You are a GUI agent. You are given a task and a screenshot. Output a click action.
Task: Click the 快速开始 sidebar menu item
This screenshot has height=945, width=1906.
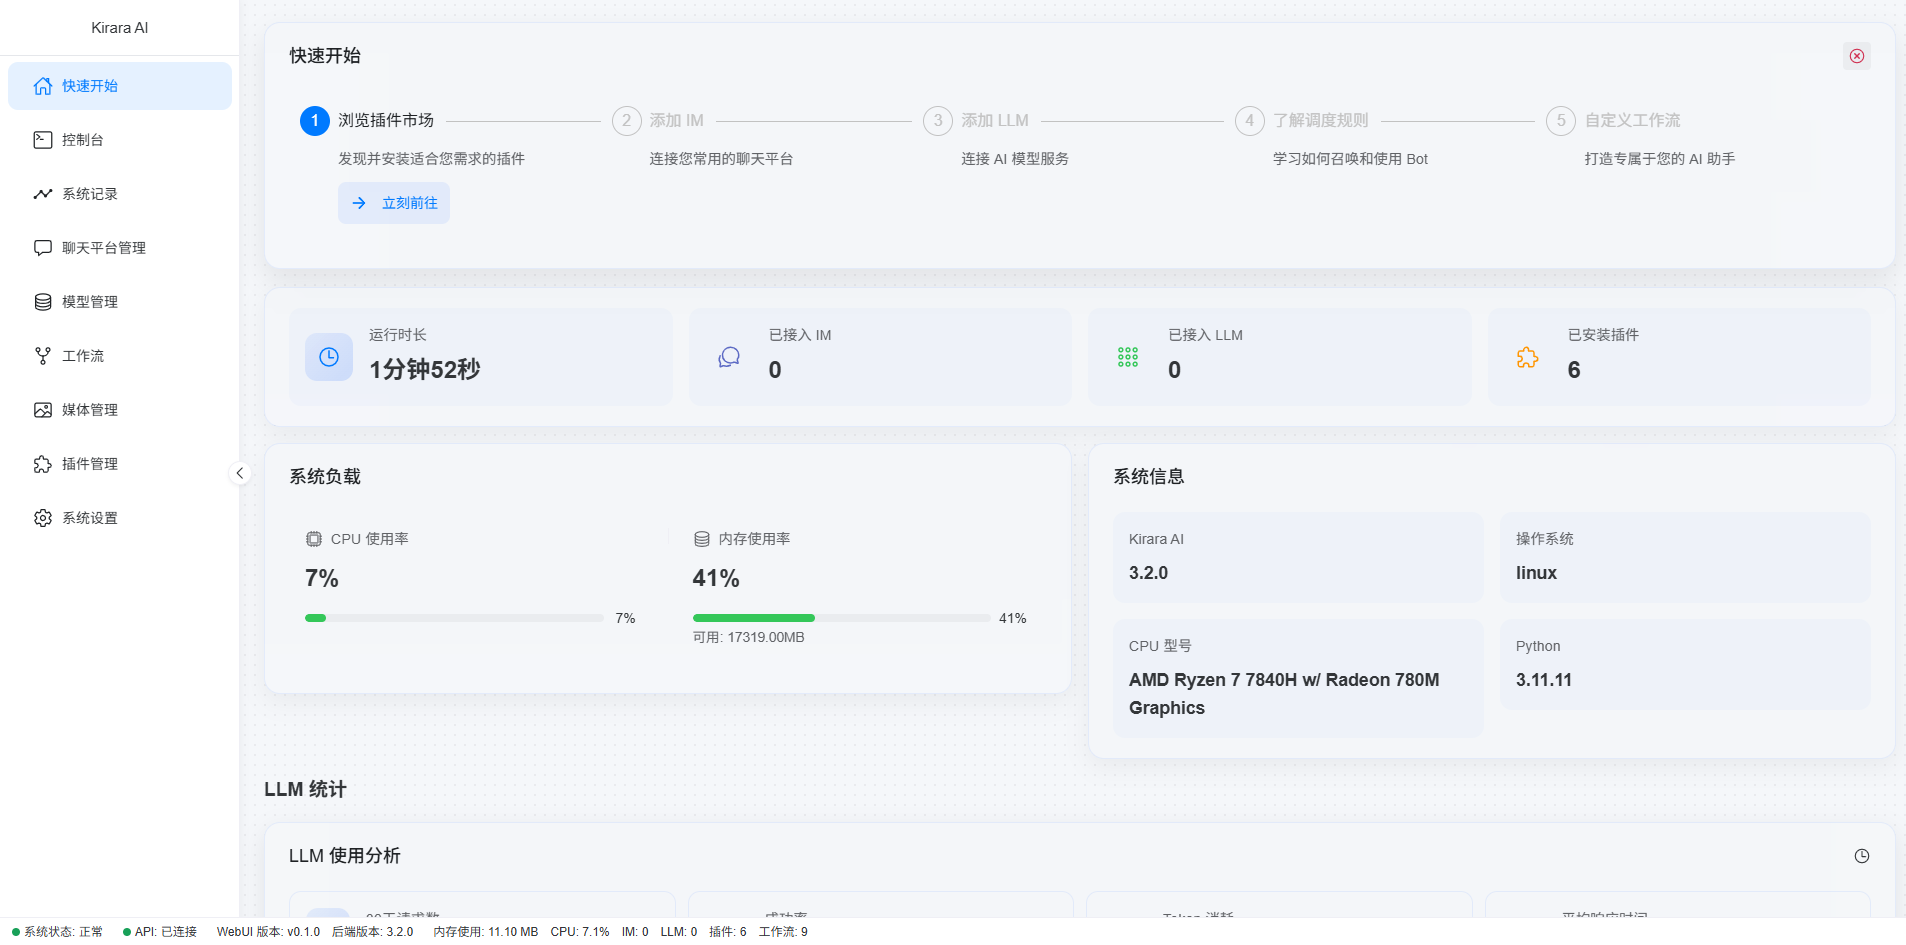[x=120, y=86]
